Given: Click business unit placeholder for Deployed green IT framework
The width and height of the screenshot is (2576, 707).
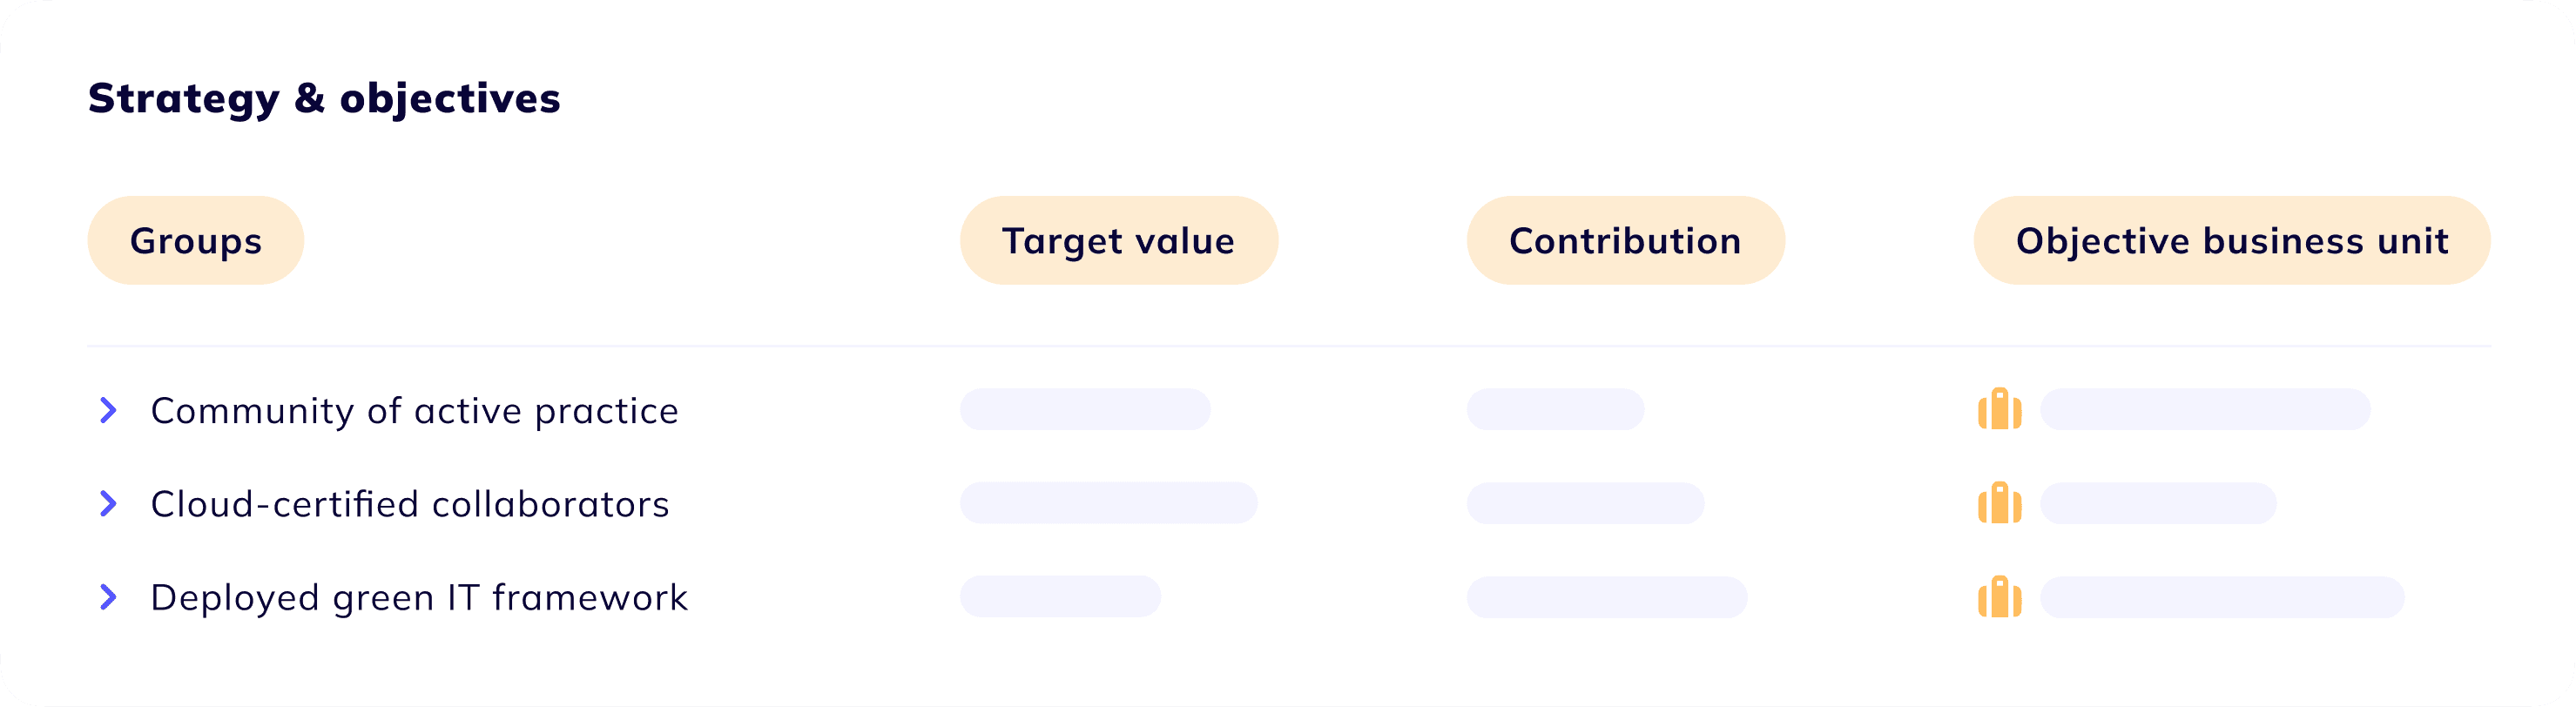Looking at the screenshot, I should [2221, 597].
